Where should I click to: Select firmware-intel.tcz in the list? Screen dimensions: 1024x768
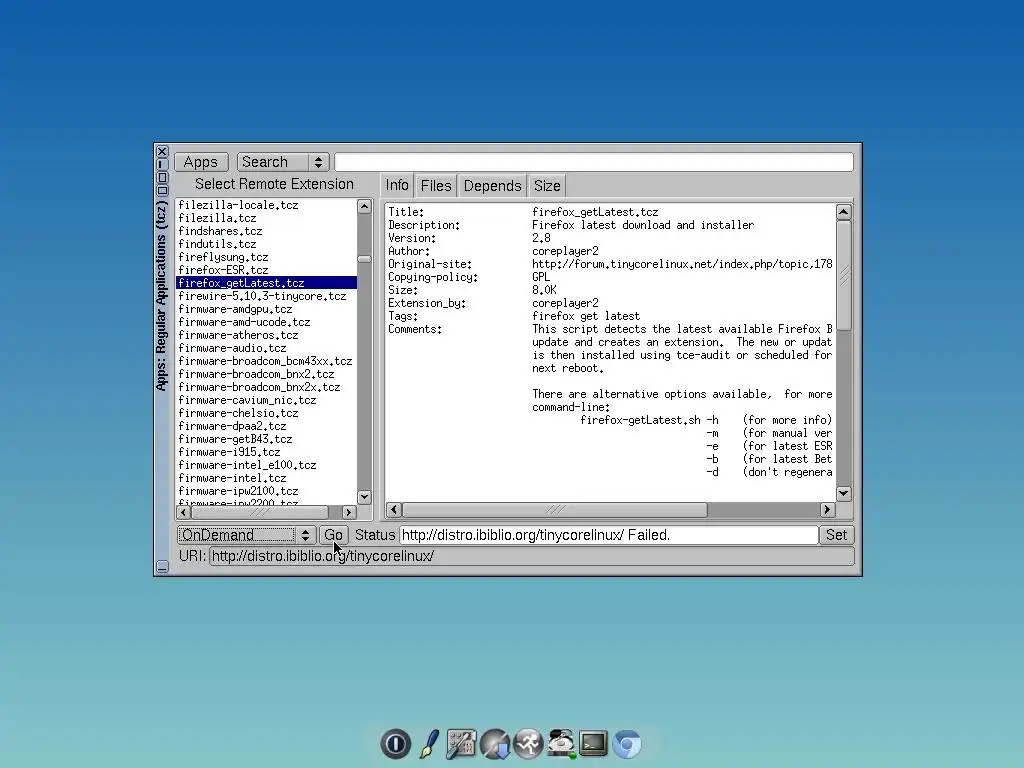[x=266, y=478]
